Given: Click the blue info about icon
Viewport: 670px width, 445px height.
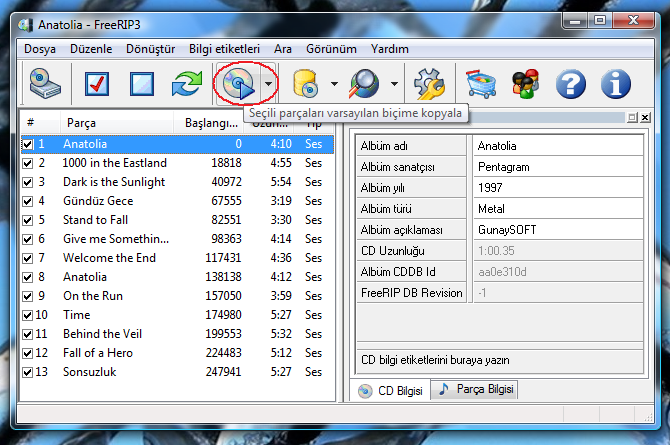Looking at the screenshot, I should click(x=615, y=84).
